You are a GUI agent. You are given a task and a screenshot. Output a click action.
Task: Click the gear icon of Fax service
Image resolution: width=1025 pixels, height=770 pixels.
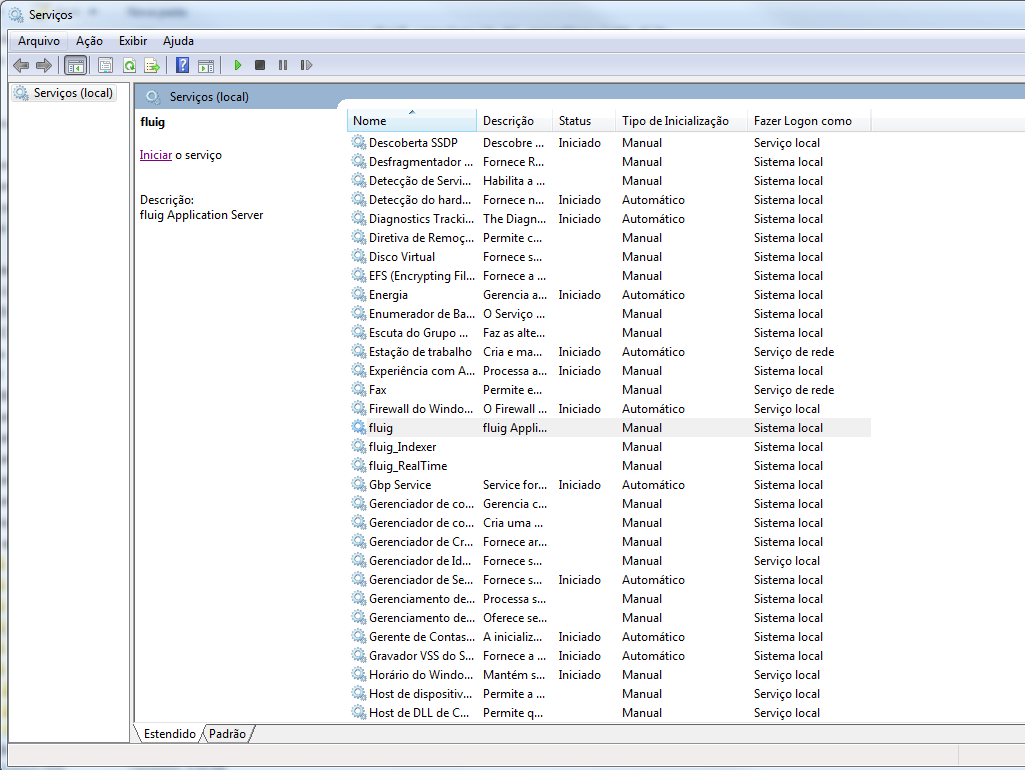[359, 390]
